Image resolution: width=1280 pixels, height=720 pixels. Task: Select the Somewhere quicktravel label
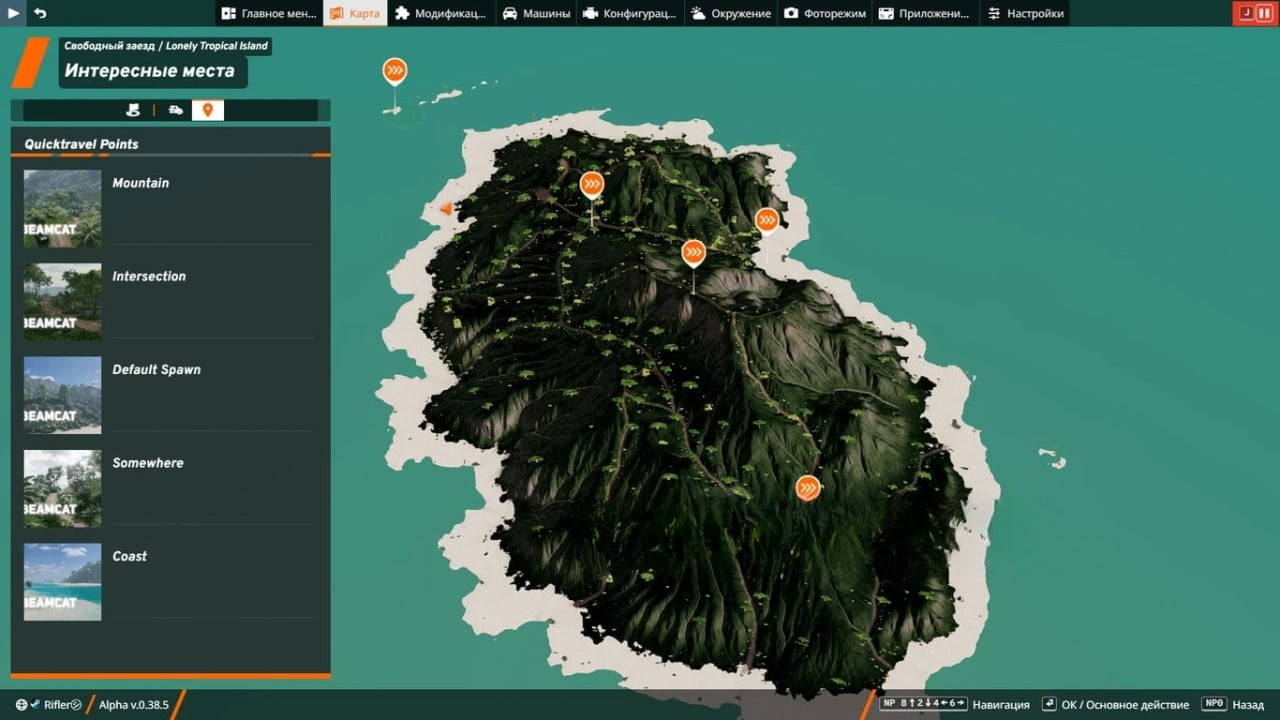point(148,463)
